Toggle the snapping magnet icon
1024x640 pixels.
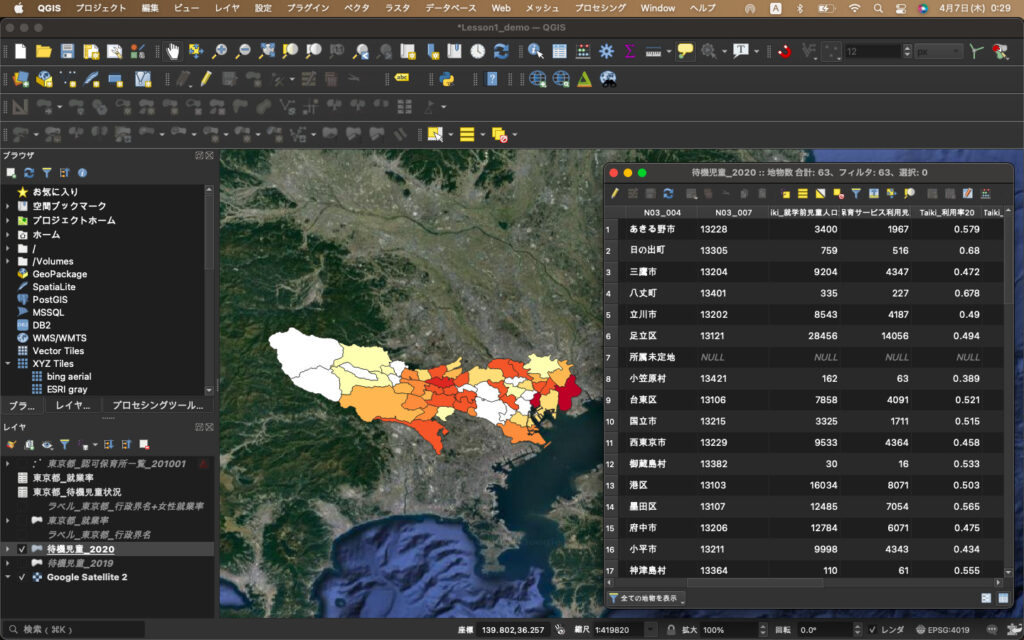point(784,51)
